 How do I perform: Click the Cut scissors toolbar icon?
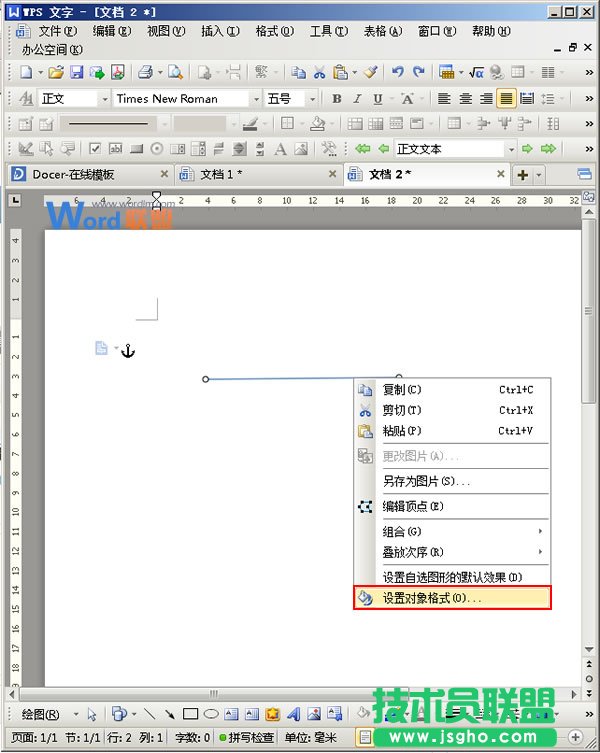coord(319,73)
